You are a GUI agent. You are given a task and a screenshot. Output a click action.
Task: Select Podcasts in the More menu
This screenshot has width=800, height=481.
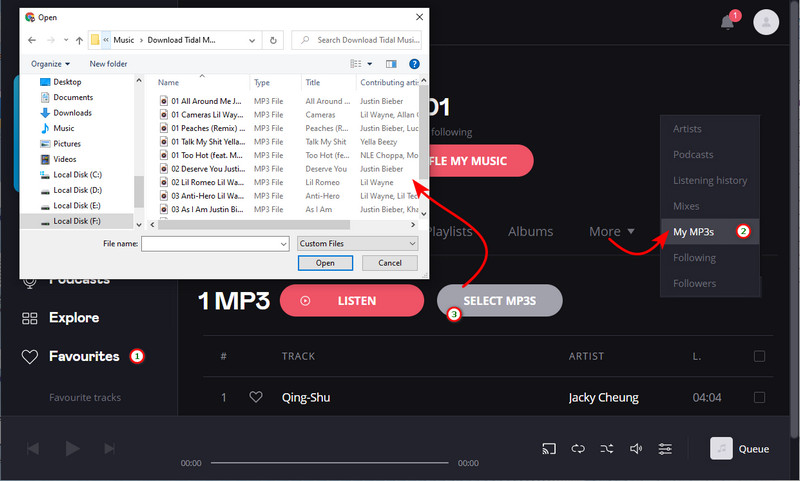tap(693, 155)
